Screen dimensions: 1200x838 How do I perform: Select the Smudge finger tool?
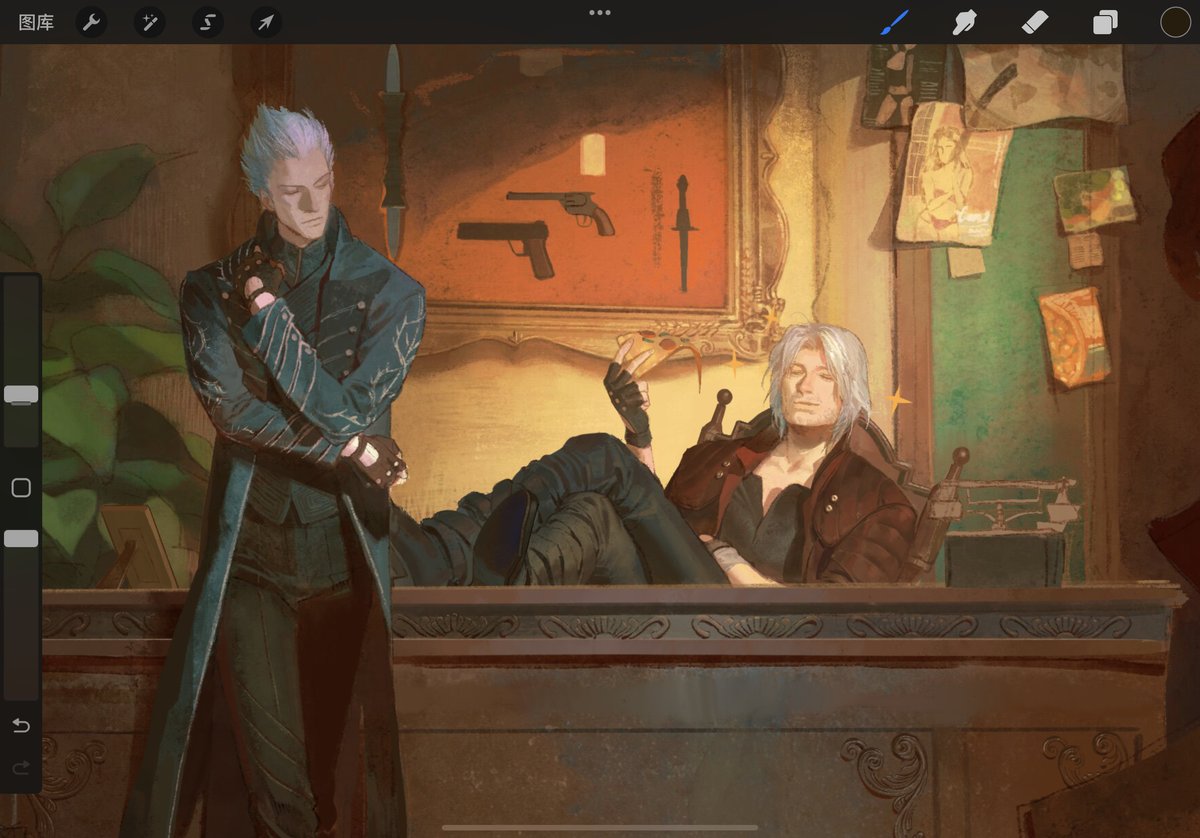964,22
